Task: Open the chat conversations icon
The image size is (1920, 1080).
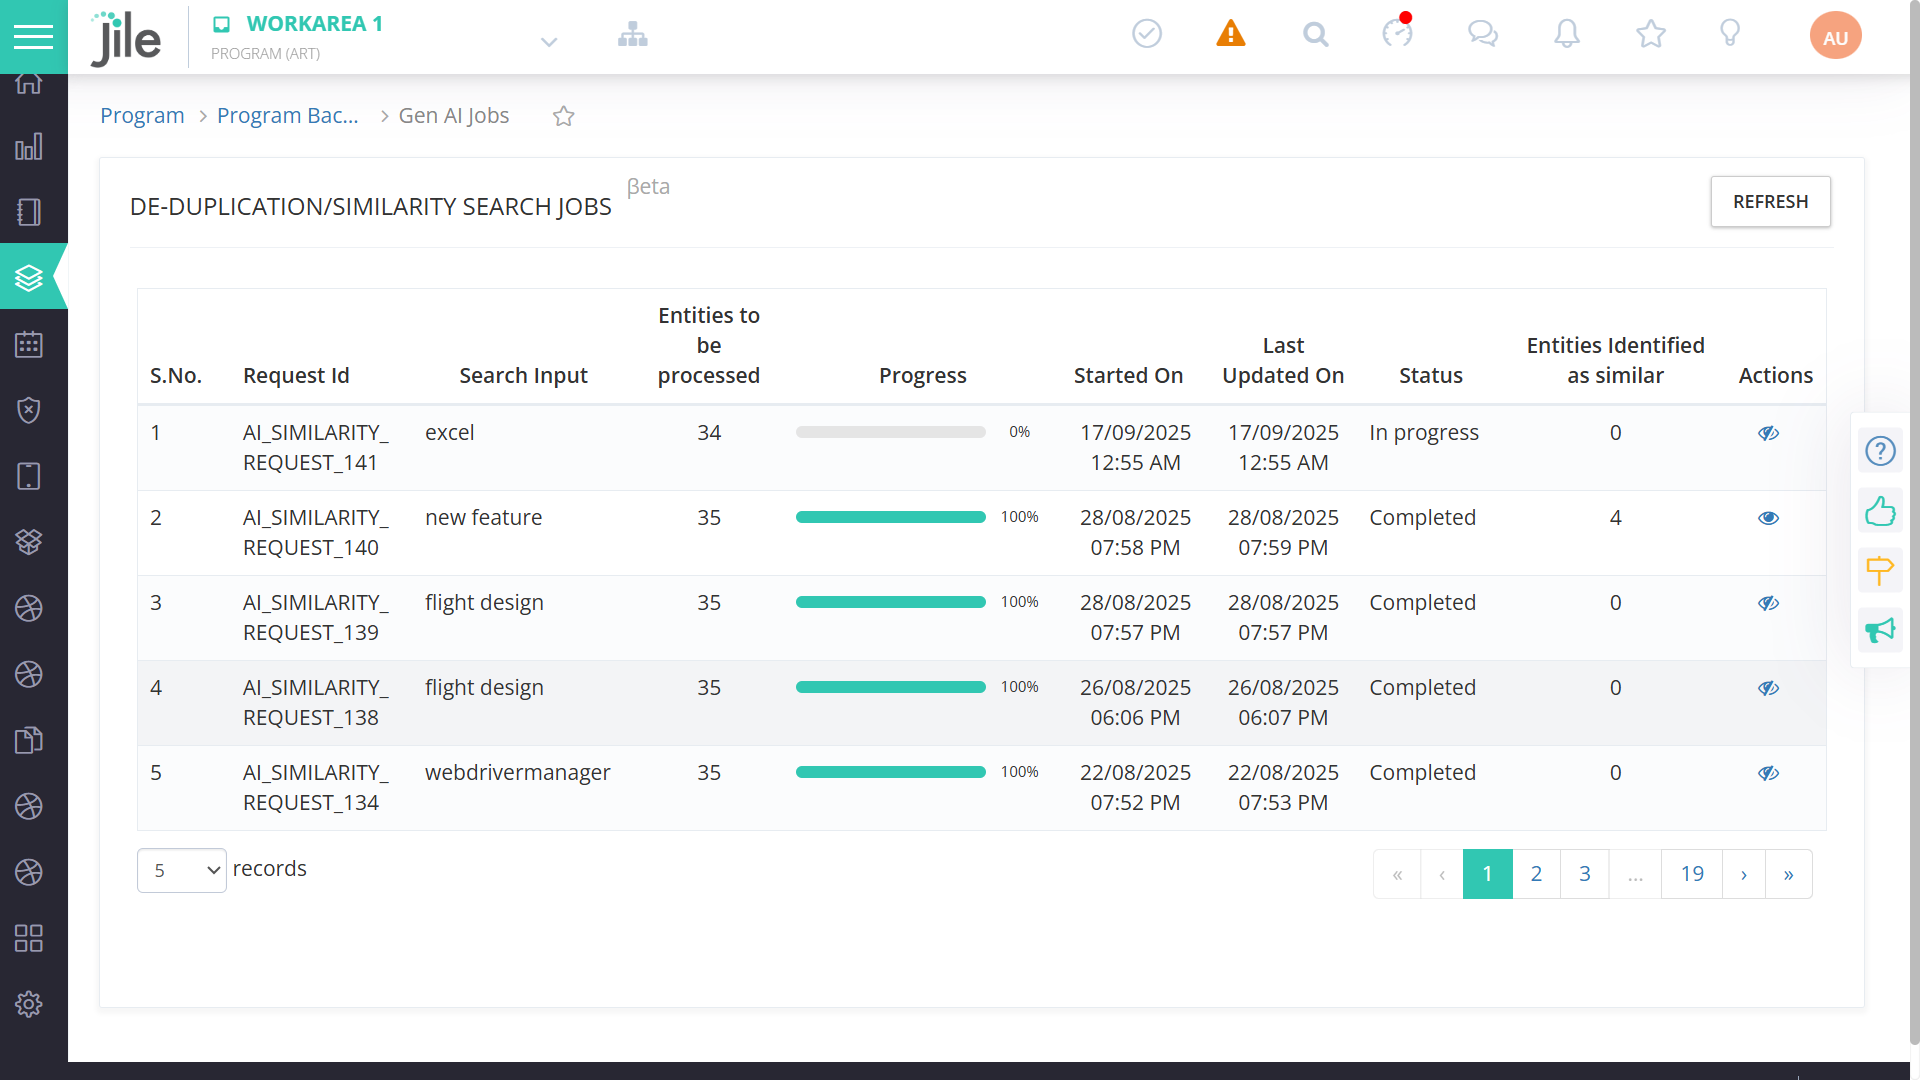Action: coord(1483,35)
